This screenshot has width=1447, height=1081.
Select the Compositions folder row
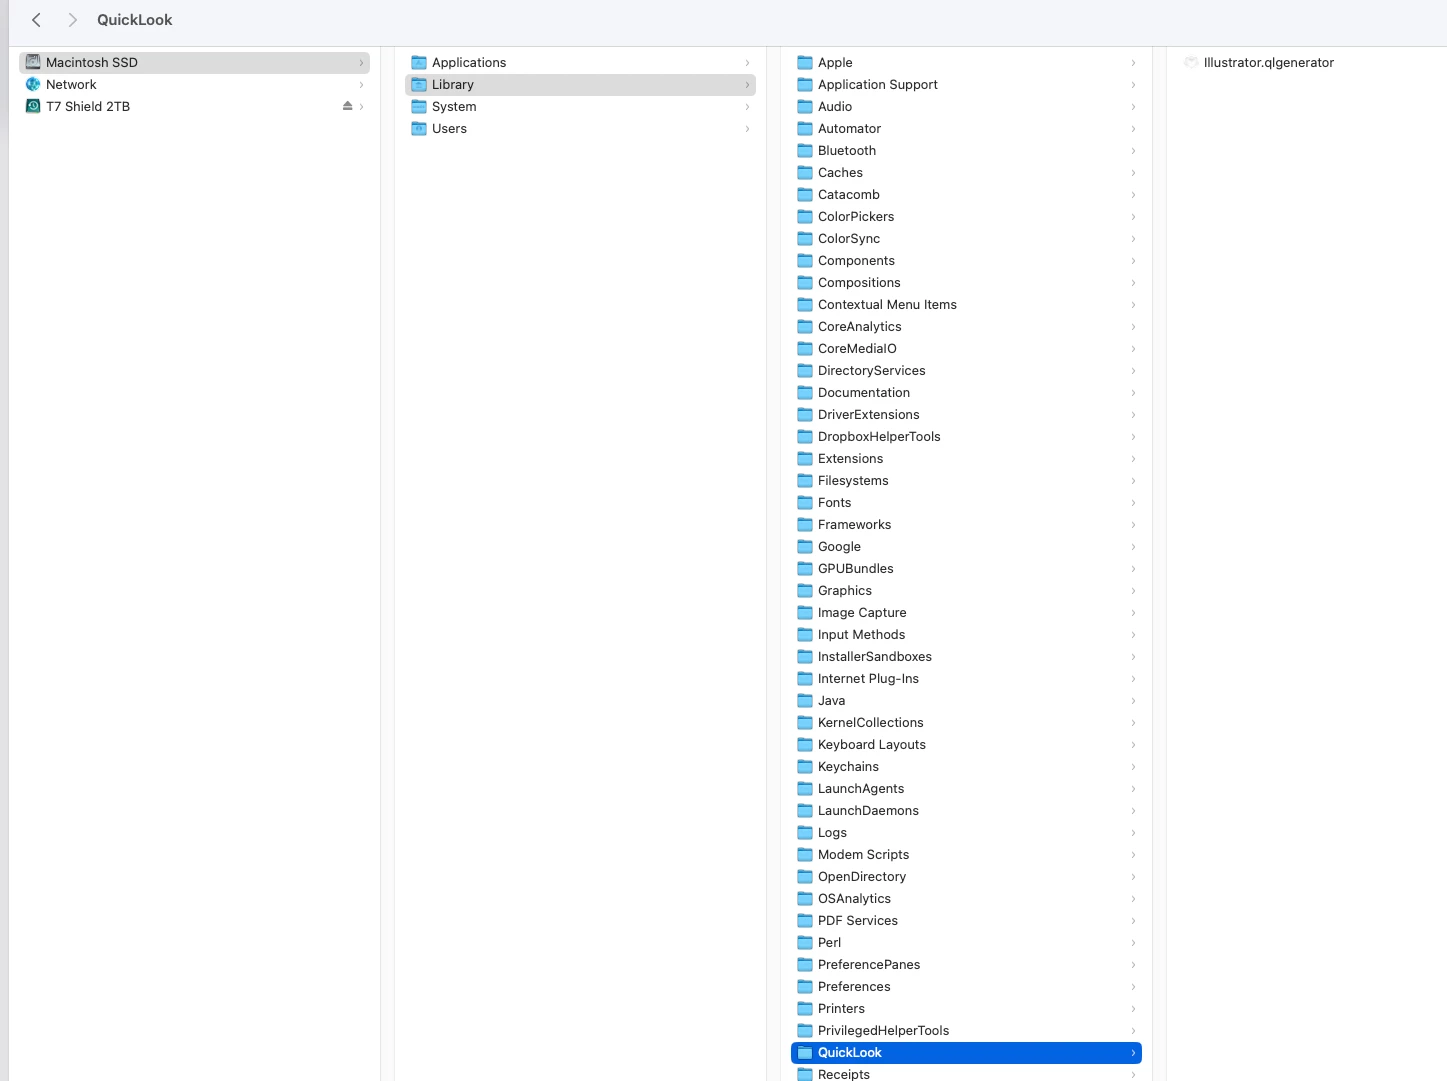(x=966, y=282)
